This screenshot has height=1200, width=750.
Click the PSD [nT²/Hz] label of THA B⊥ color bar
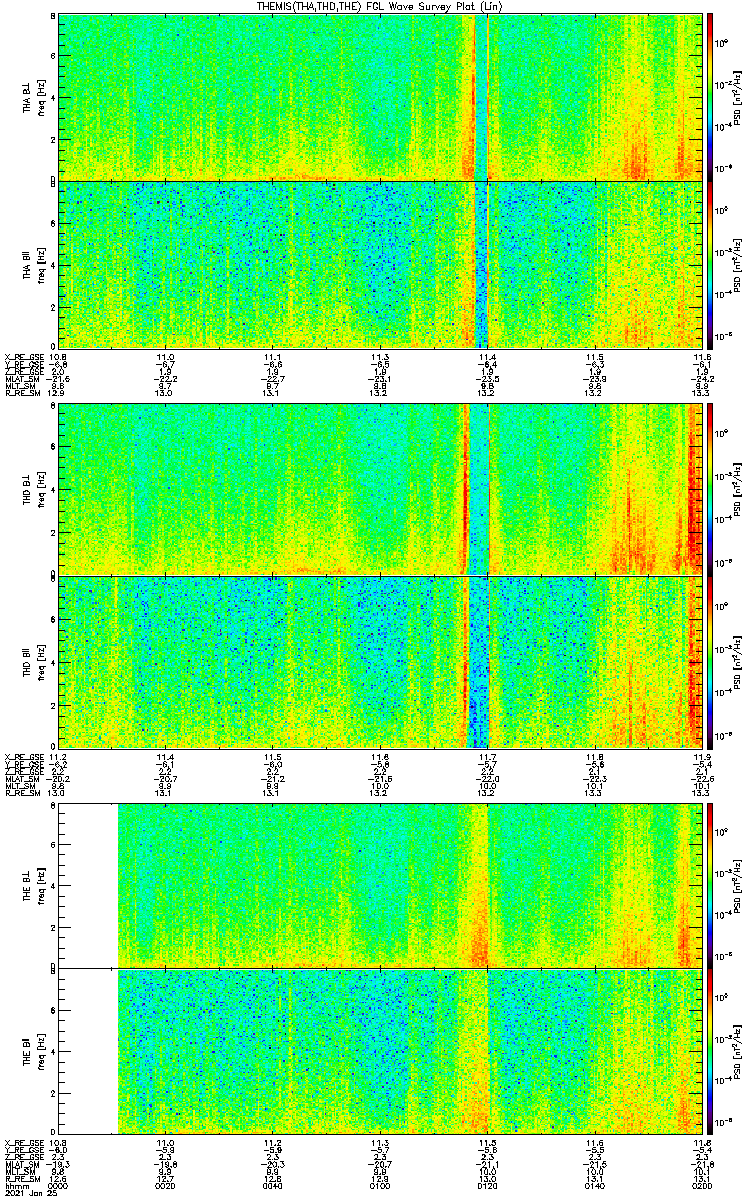(x=736, y=97)
